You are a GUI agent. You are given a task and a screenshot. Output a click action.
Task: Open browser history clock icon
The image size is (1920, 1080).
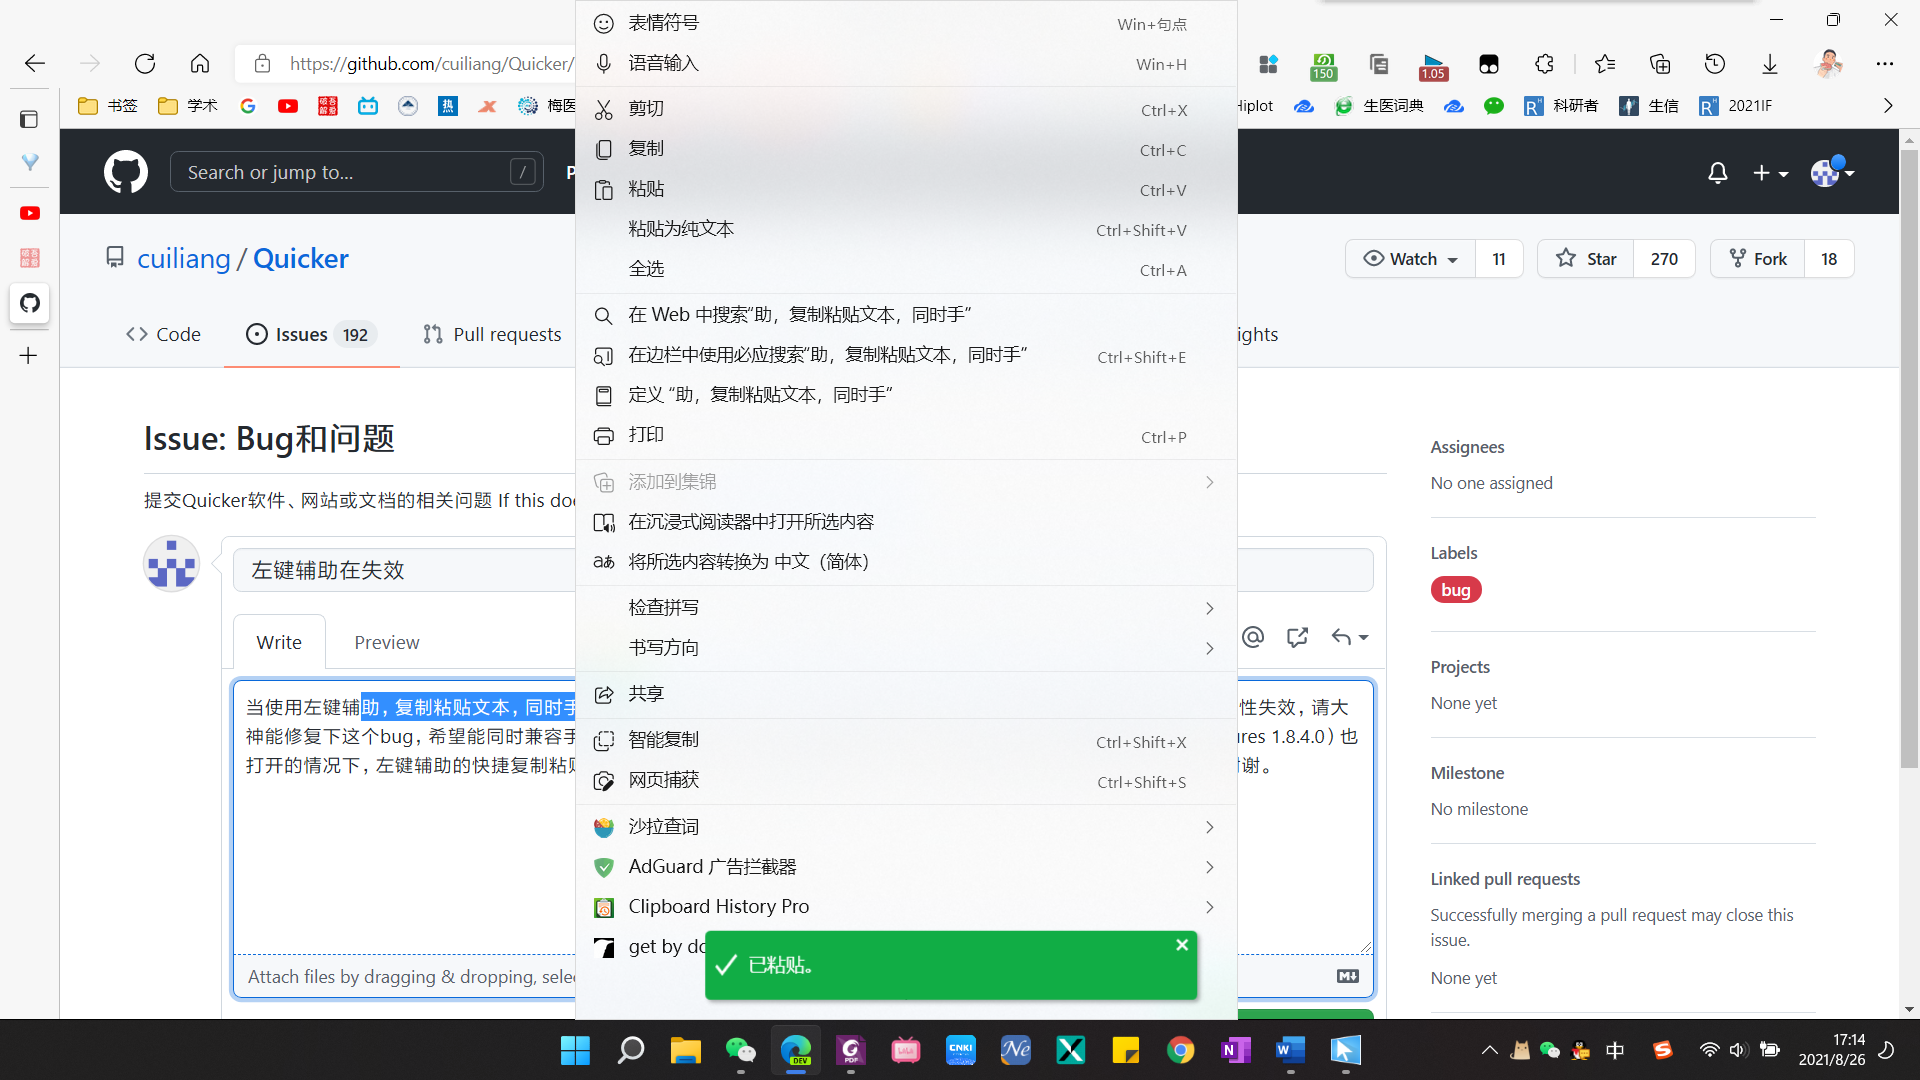(1715, 64)
